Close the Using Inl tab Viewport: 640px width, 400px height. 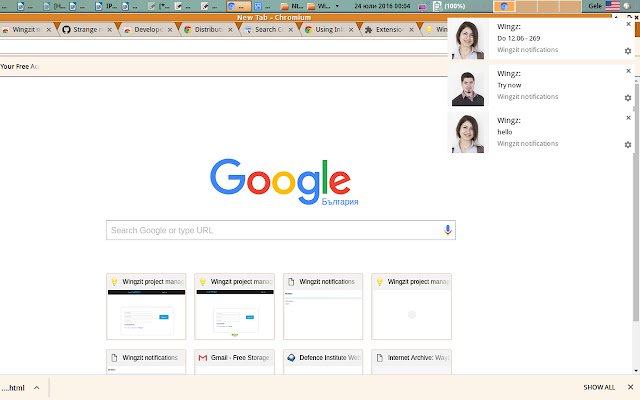coord(351,30)
